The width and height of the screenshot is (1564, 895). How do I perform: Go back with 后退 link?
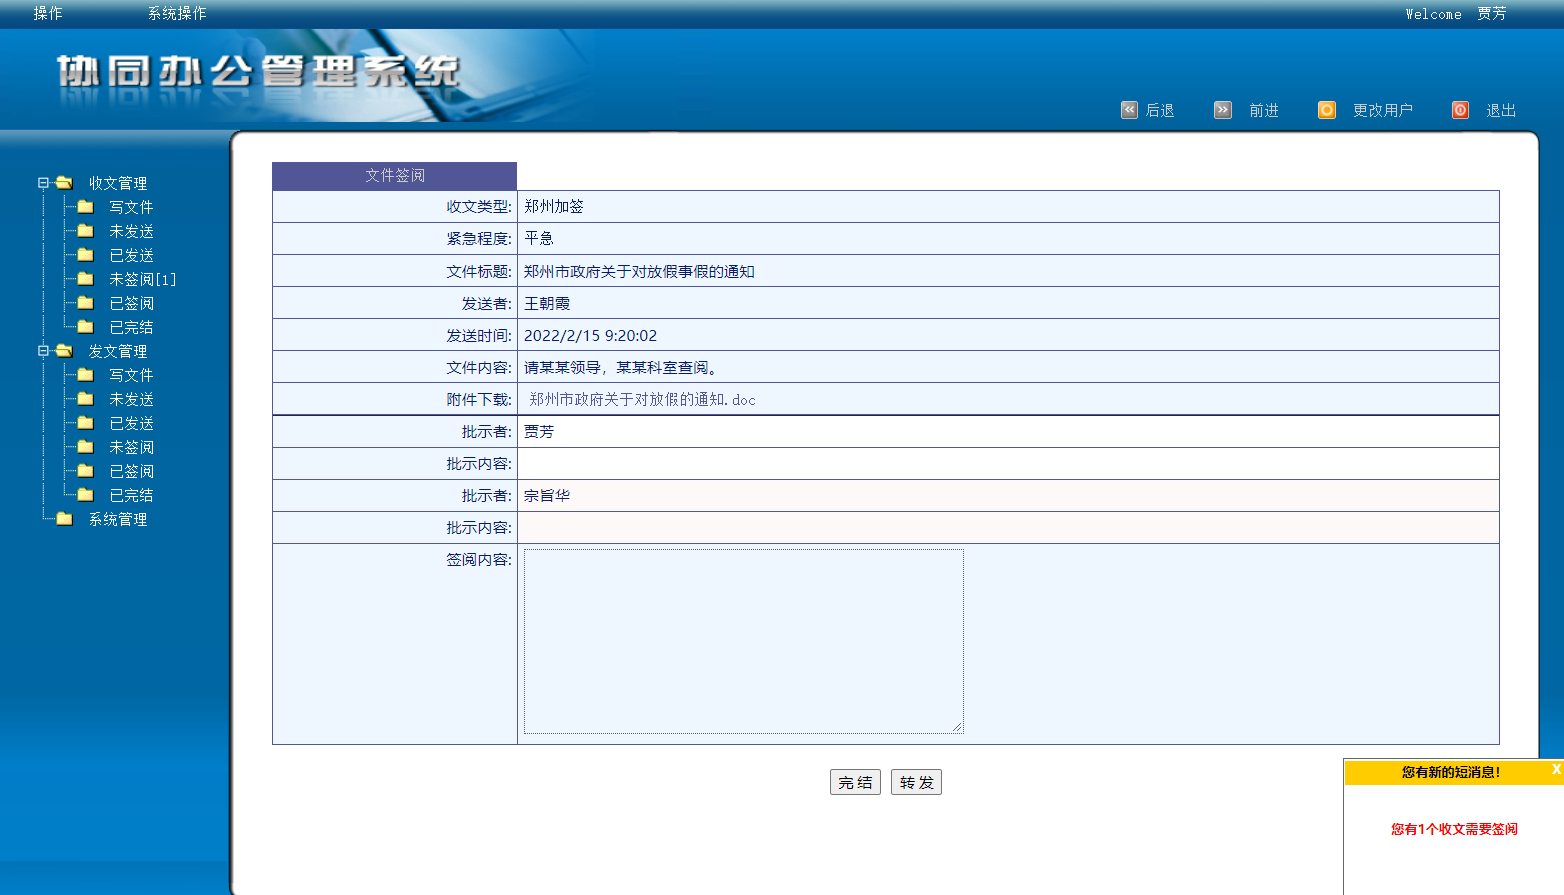tap(1160, 110)
